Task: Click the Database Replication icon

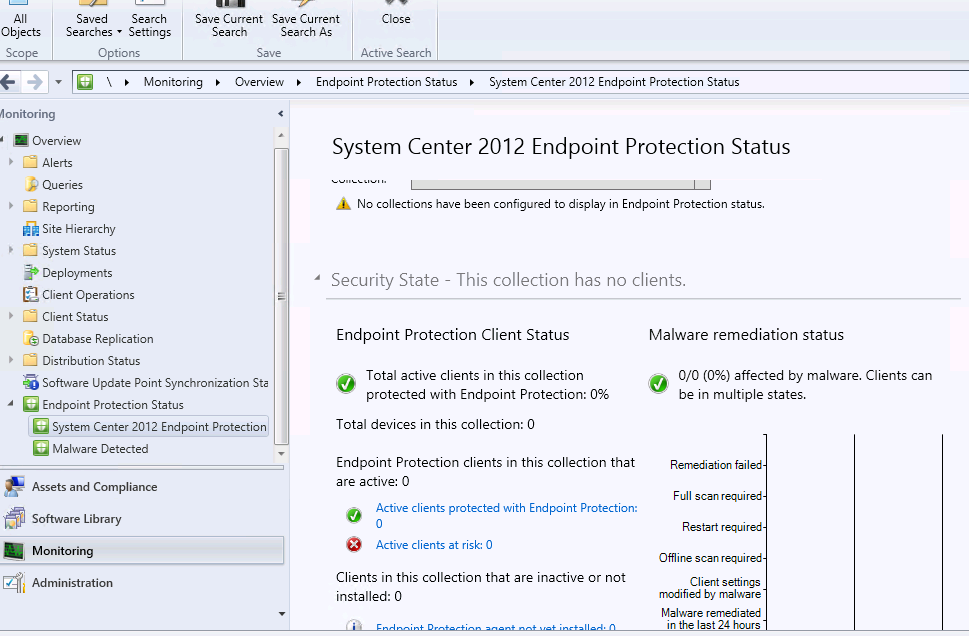Action: click(x=30, y=338)
